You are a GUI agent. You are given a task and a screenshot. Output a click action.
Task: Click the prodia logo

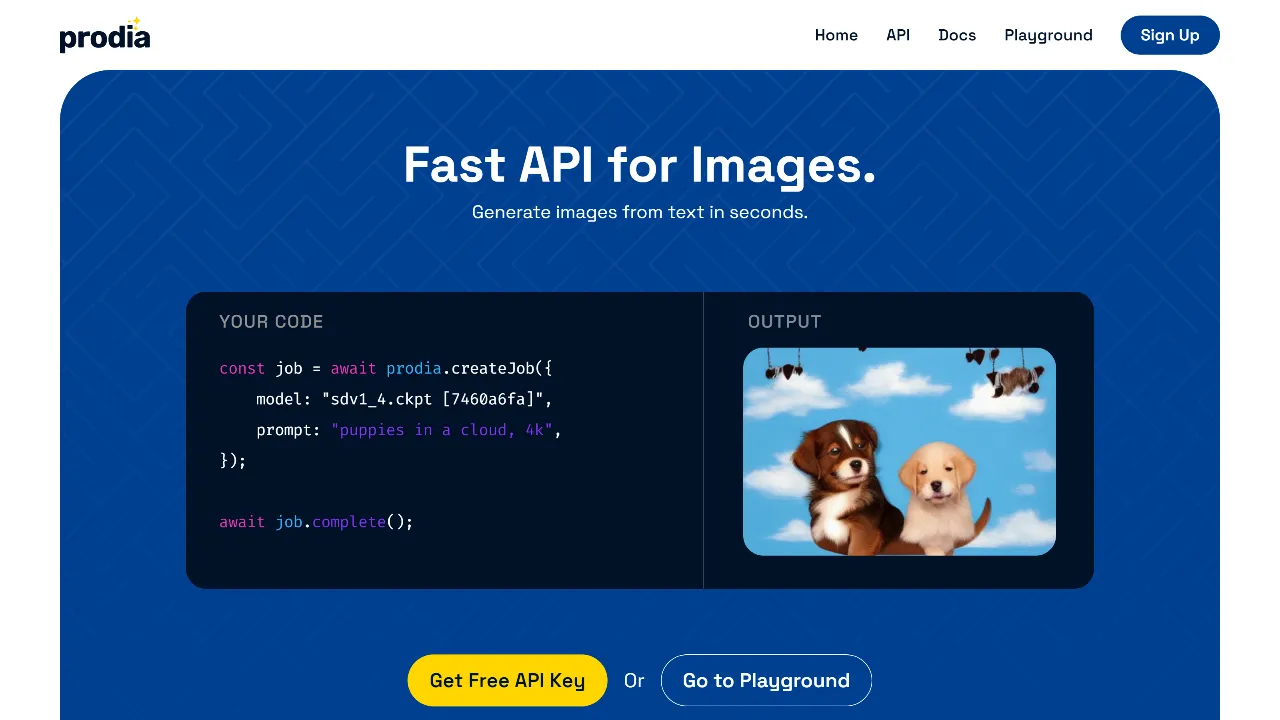point(105,35)
